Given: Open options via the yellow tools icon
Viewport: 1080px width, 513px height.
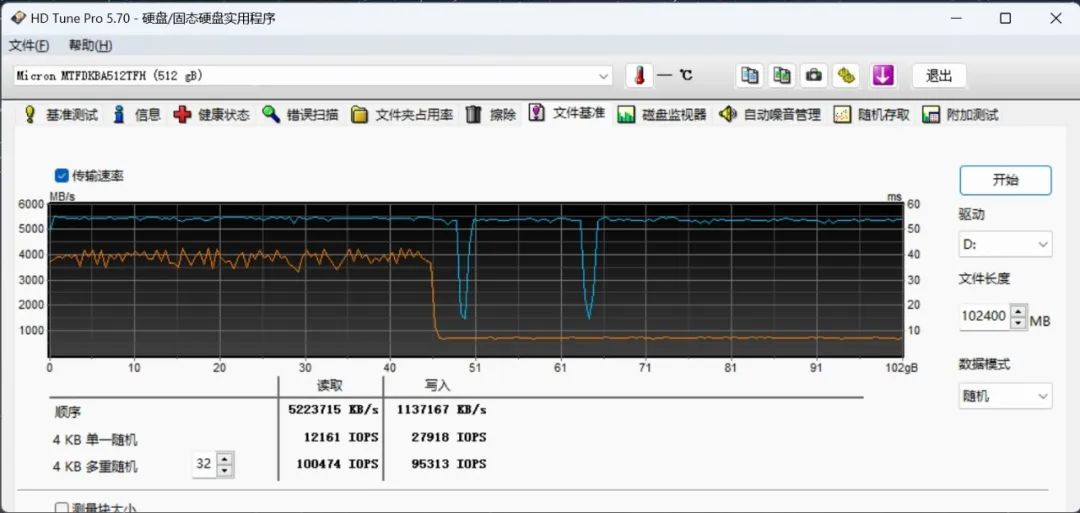Looking at the screenshot, I should tap(847, 76).
